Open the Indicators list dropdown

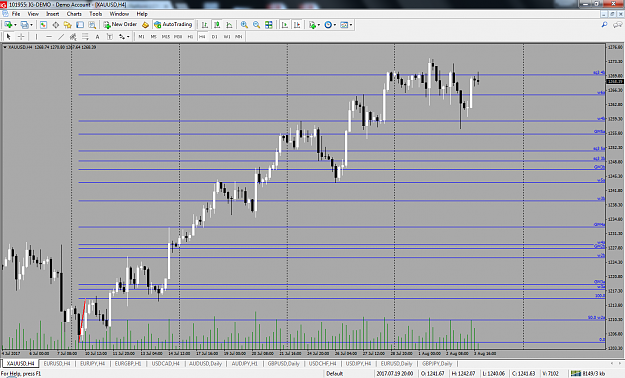point(314,25)
